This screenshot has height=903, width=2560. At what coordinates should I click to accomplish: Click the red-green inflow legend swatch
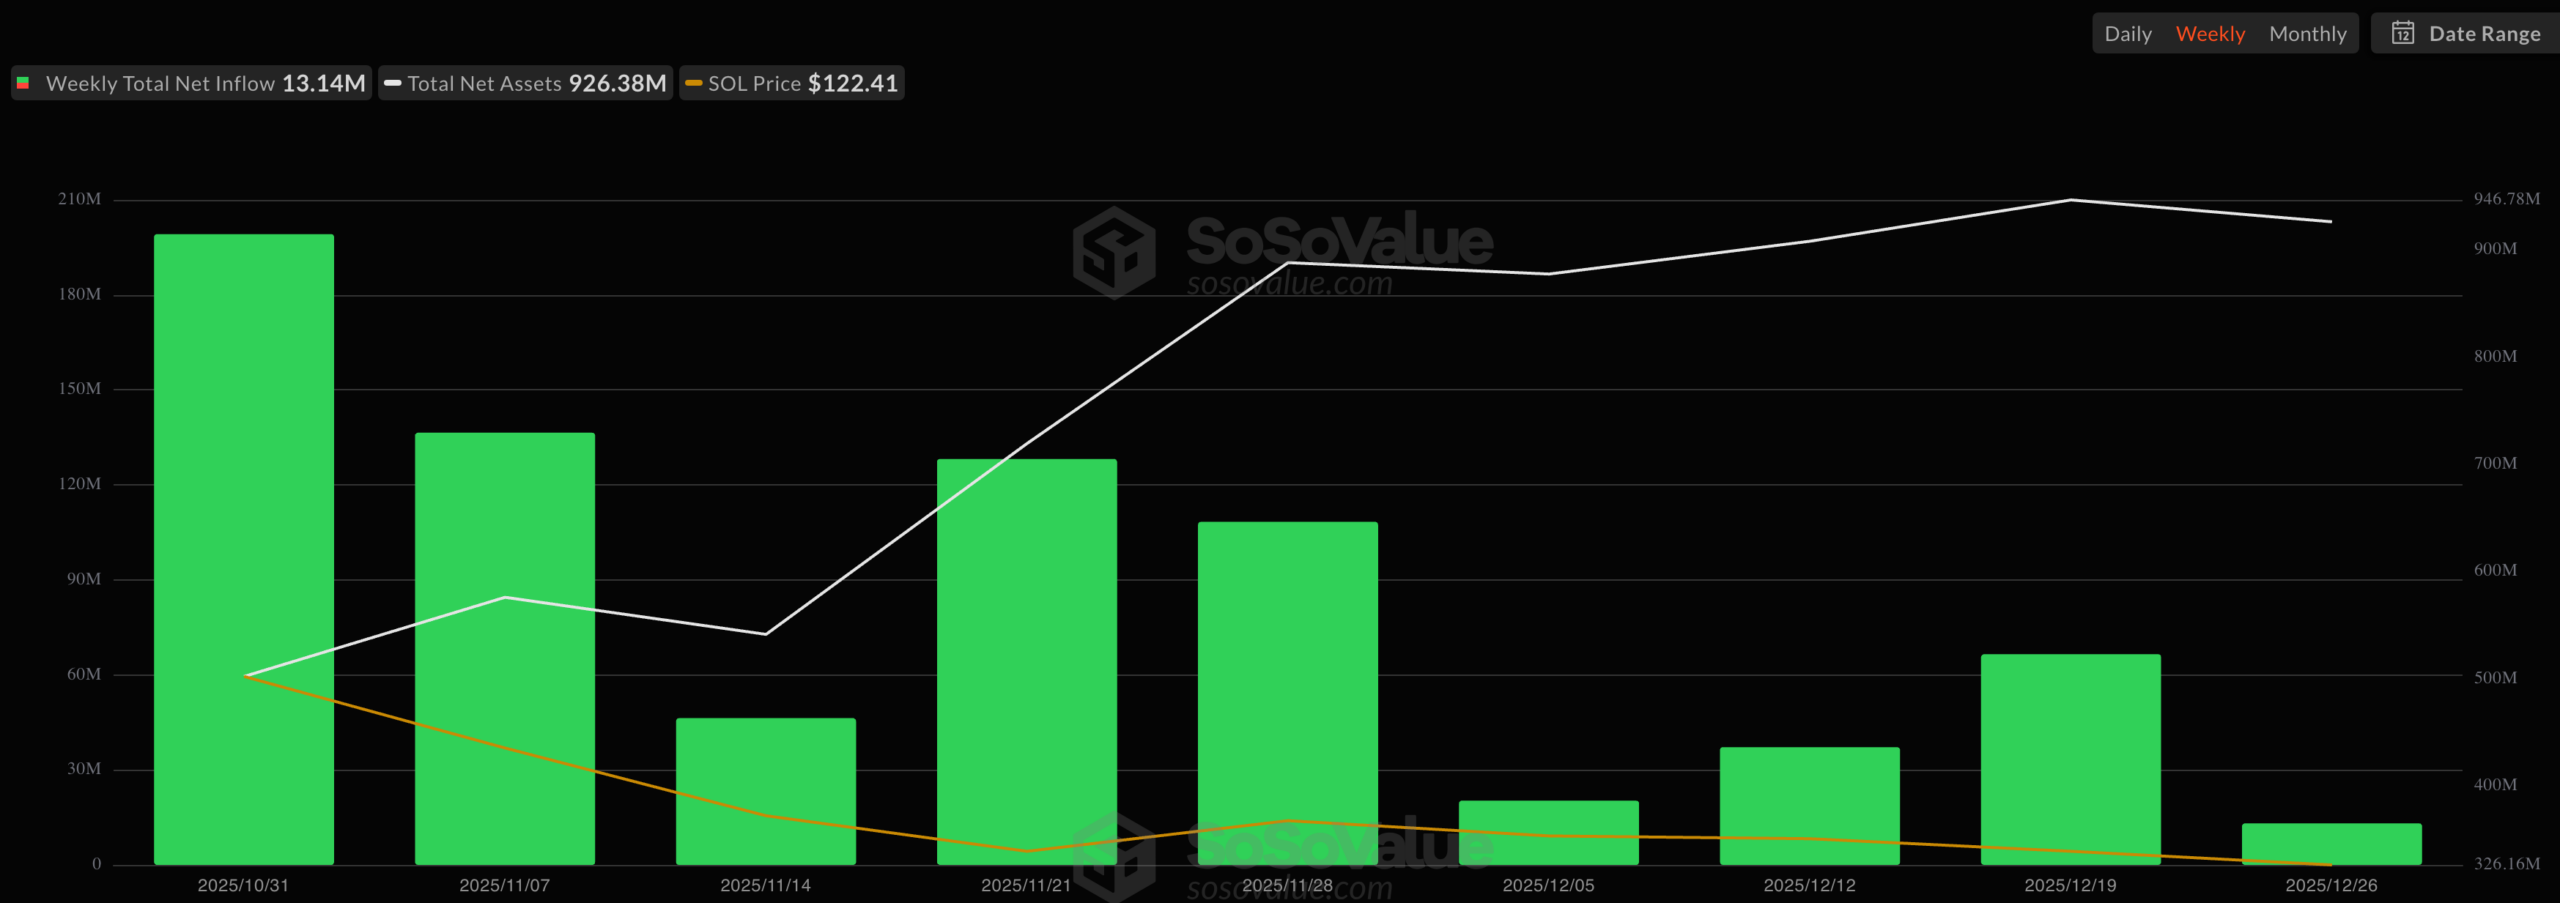[23, 83]
